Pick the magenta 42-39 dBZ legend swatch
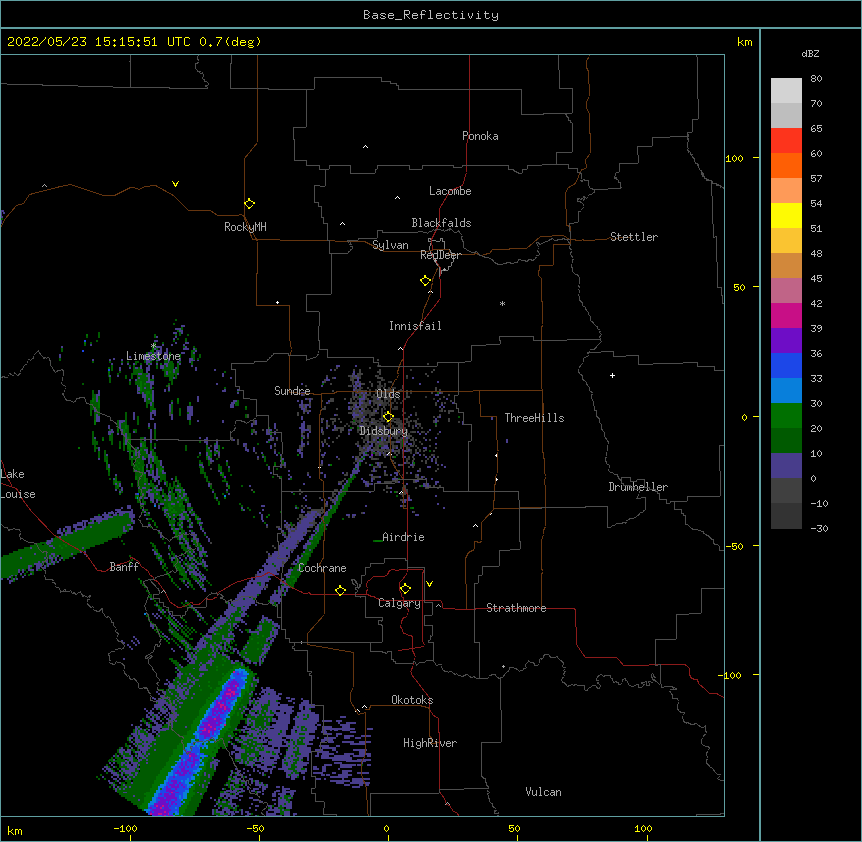 click(786, 315)
